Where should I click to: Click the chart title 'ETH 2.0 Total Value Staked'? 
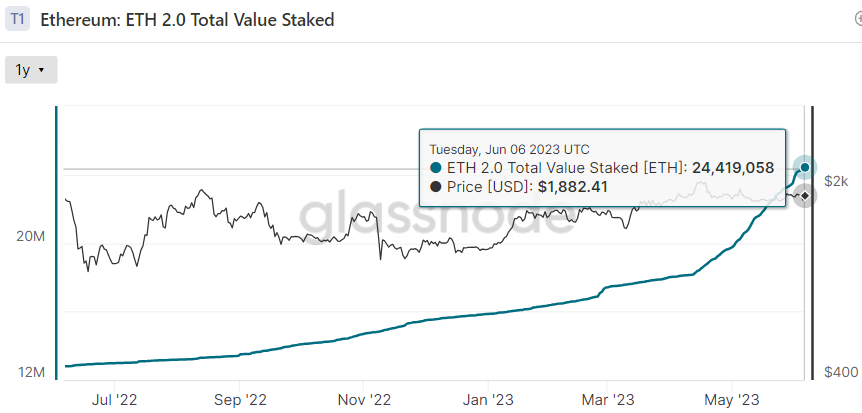187,19
